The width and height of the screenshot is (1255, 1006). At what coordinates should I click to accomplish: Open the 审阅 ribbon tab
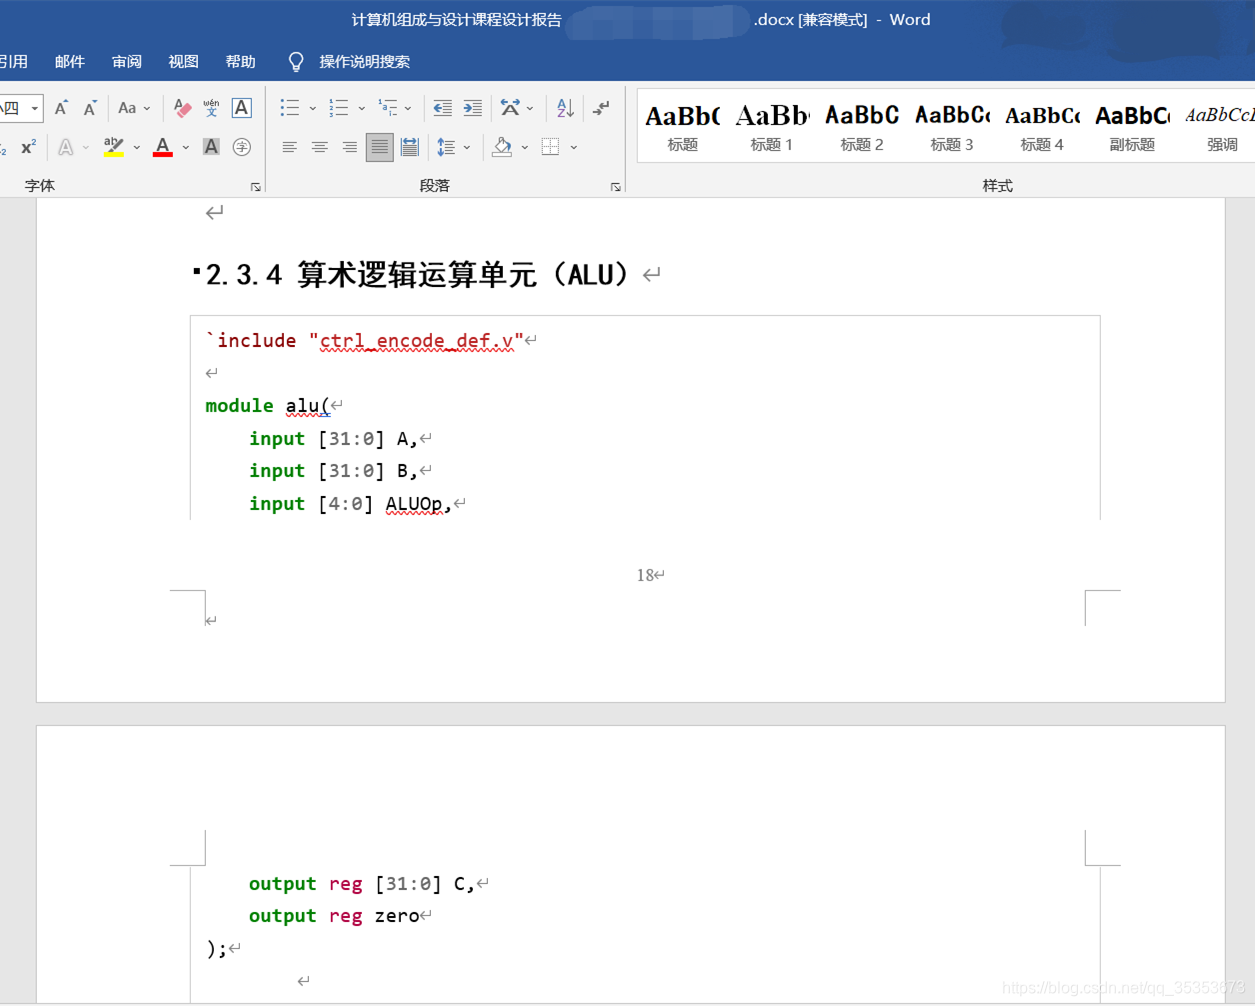[x=127, y=62]
